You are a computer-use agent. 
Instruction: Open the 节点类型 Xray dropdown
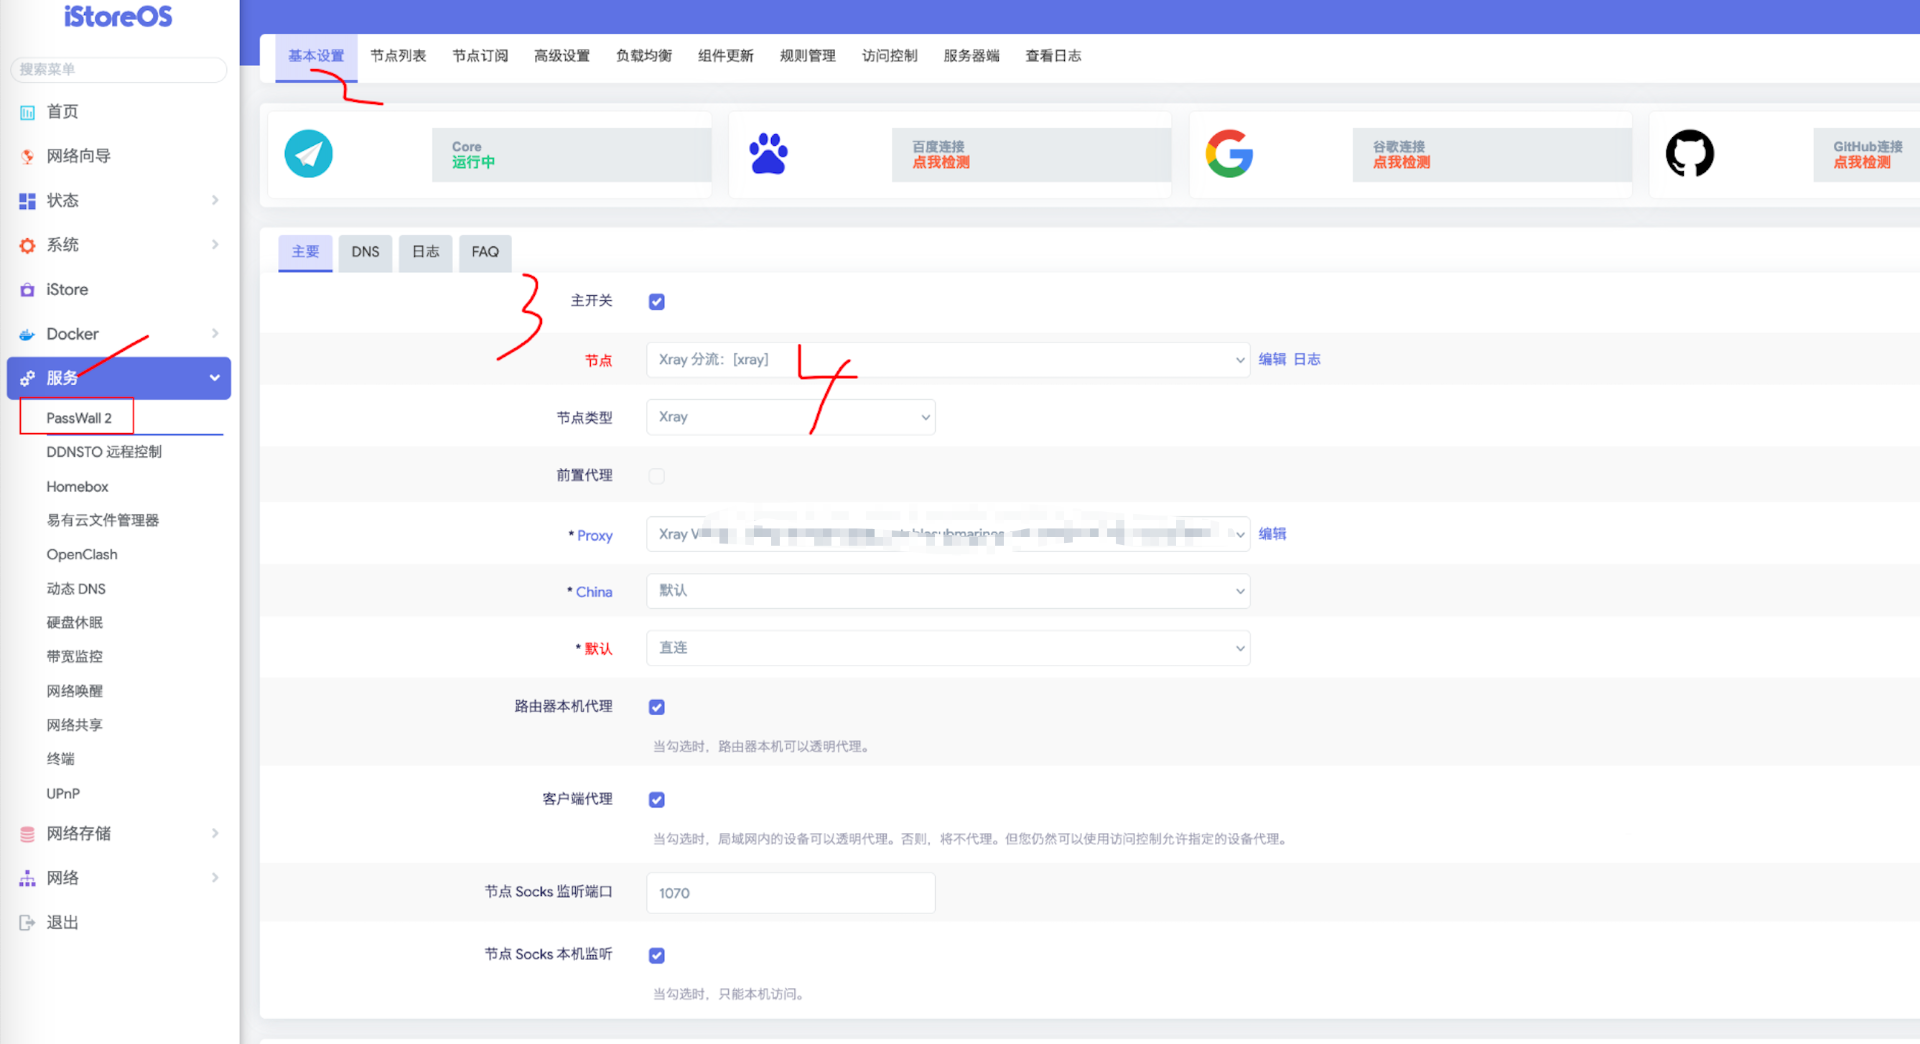[x=790, y=417]
